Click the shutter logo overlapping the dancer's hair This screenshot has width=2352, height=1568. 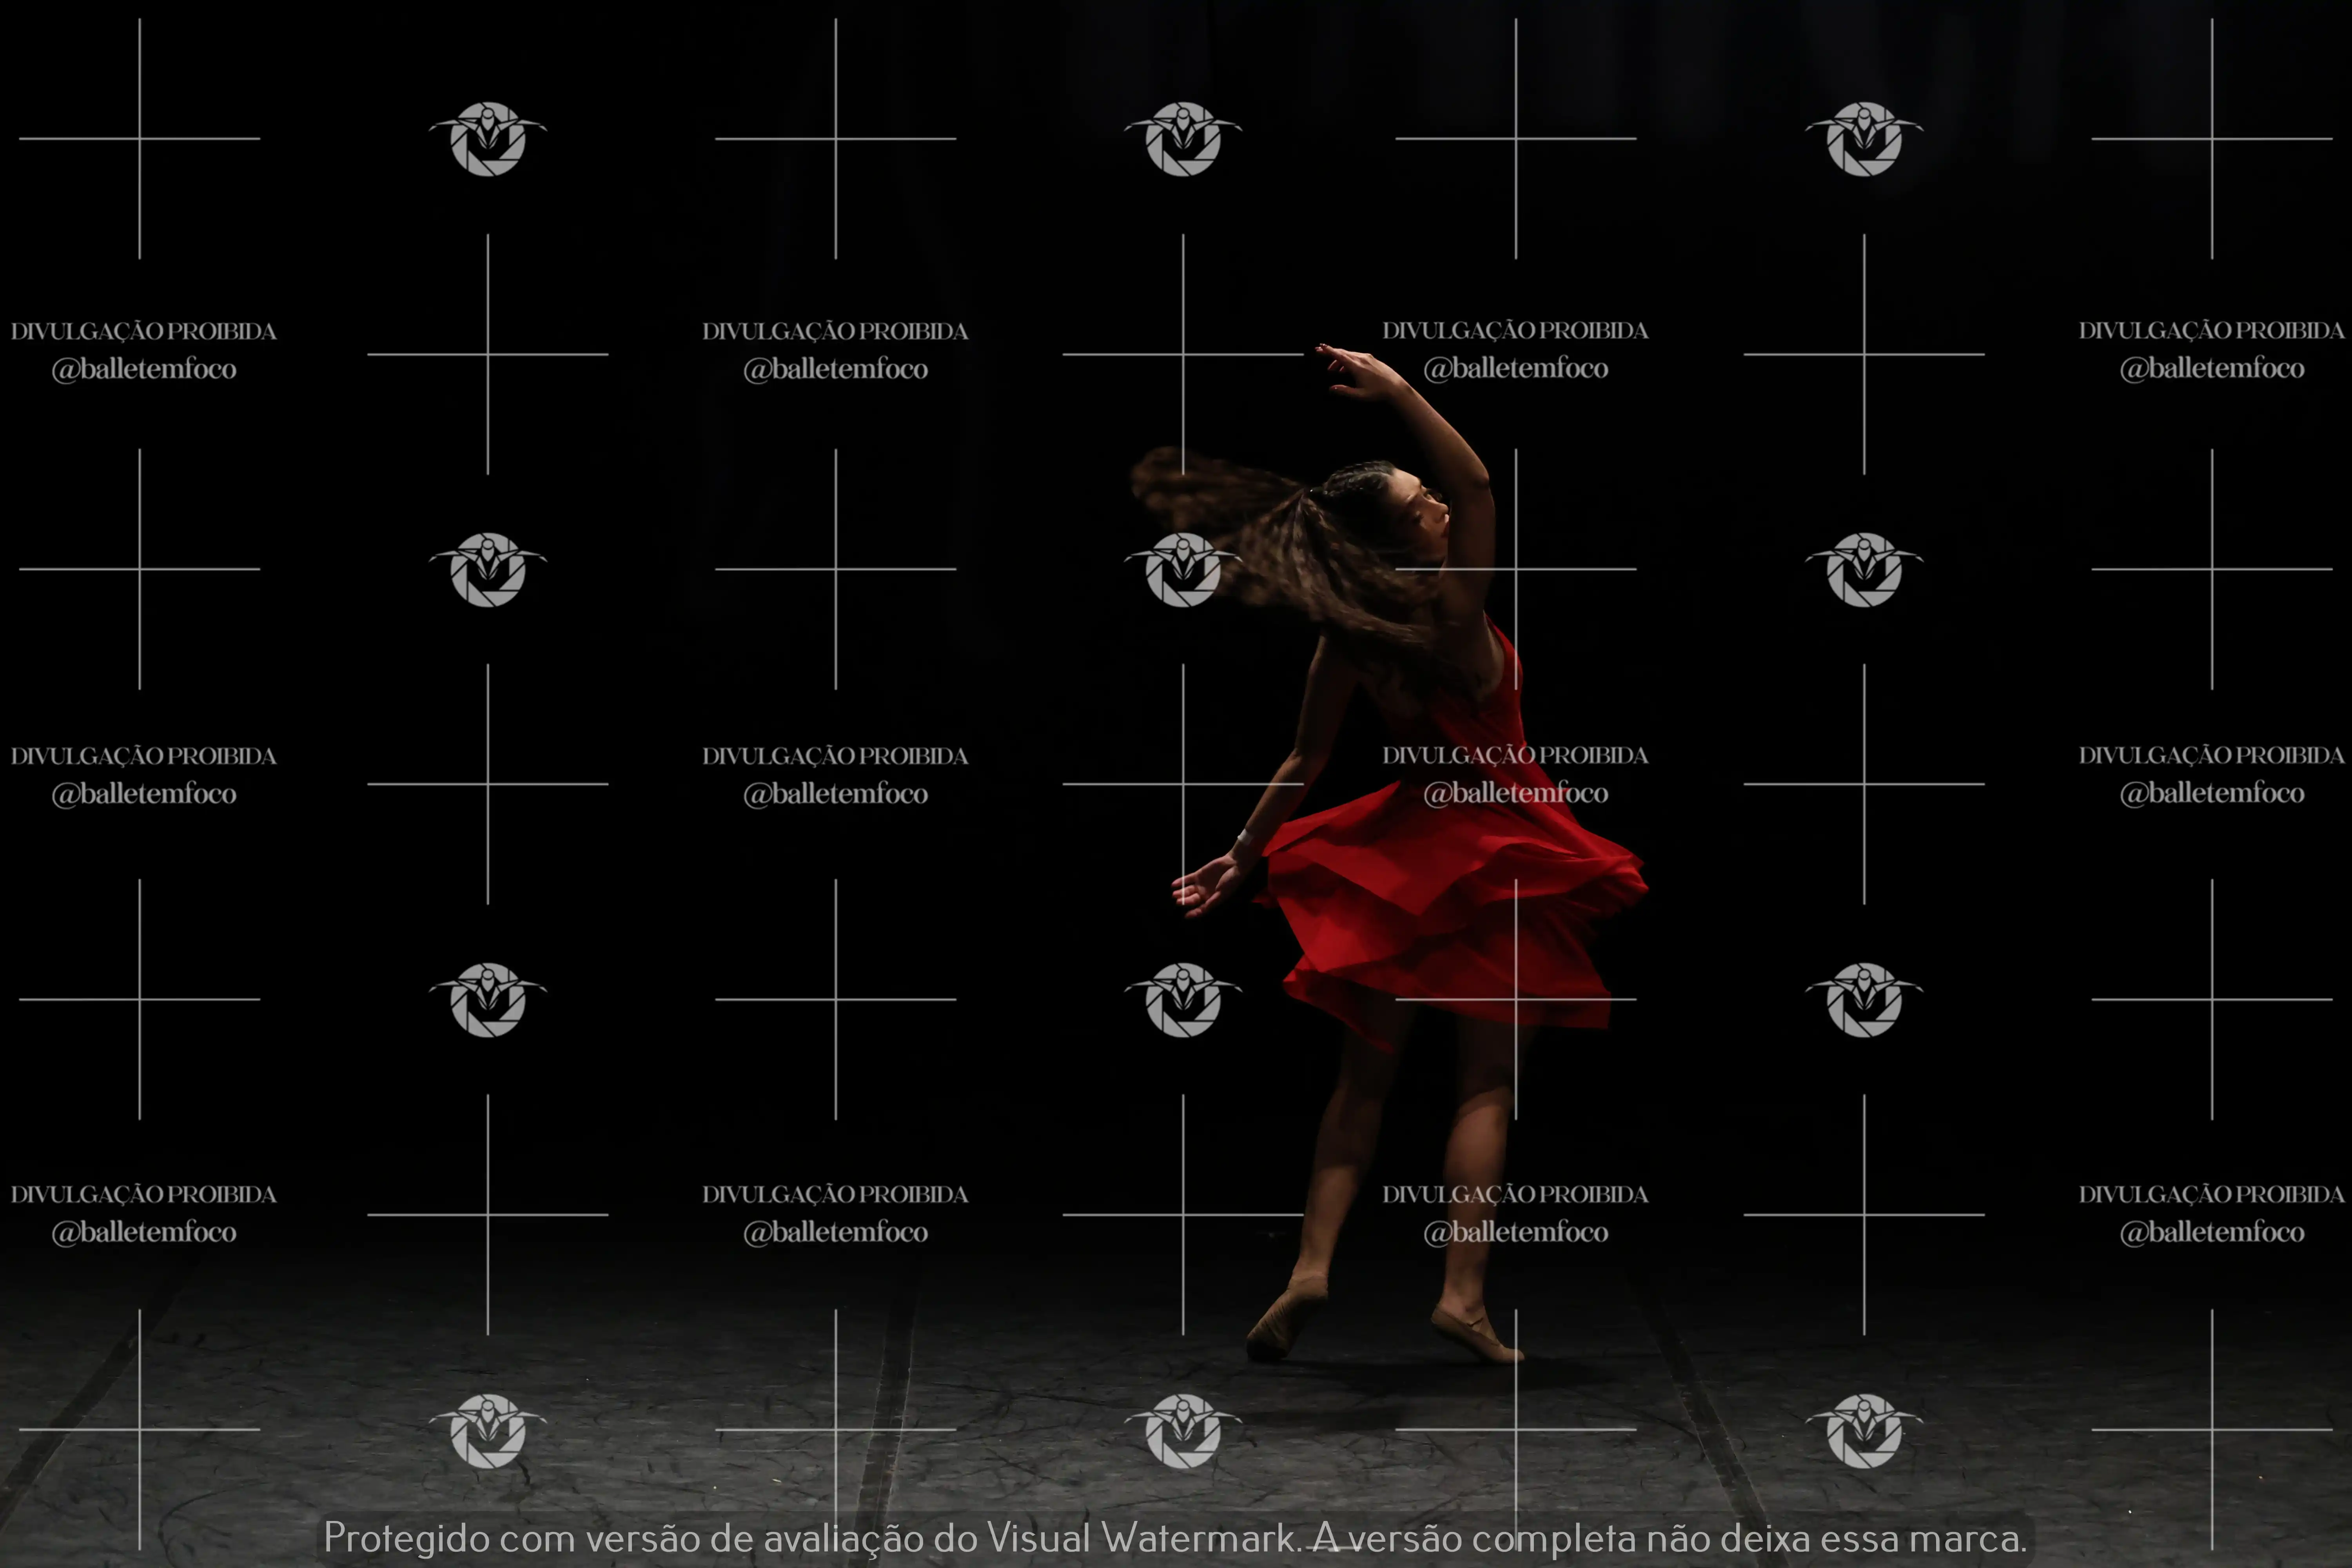coord(1183,570)
